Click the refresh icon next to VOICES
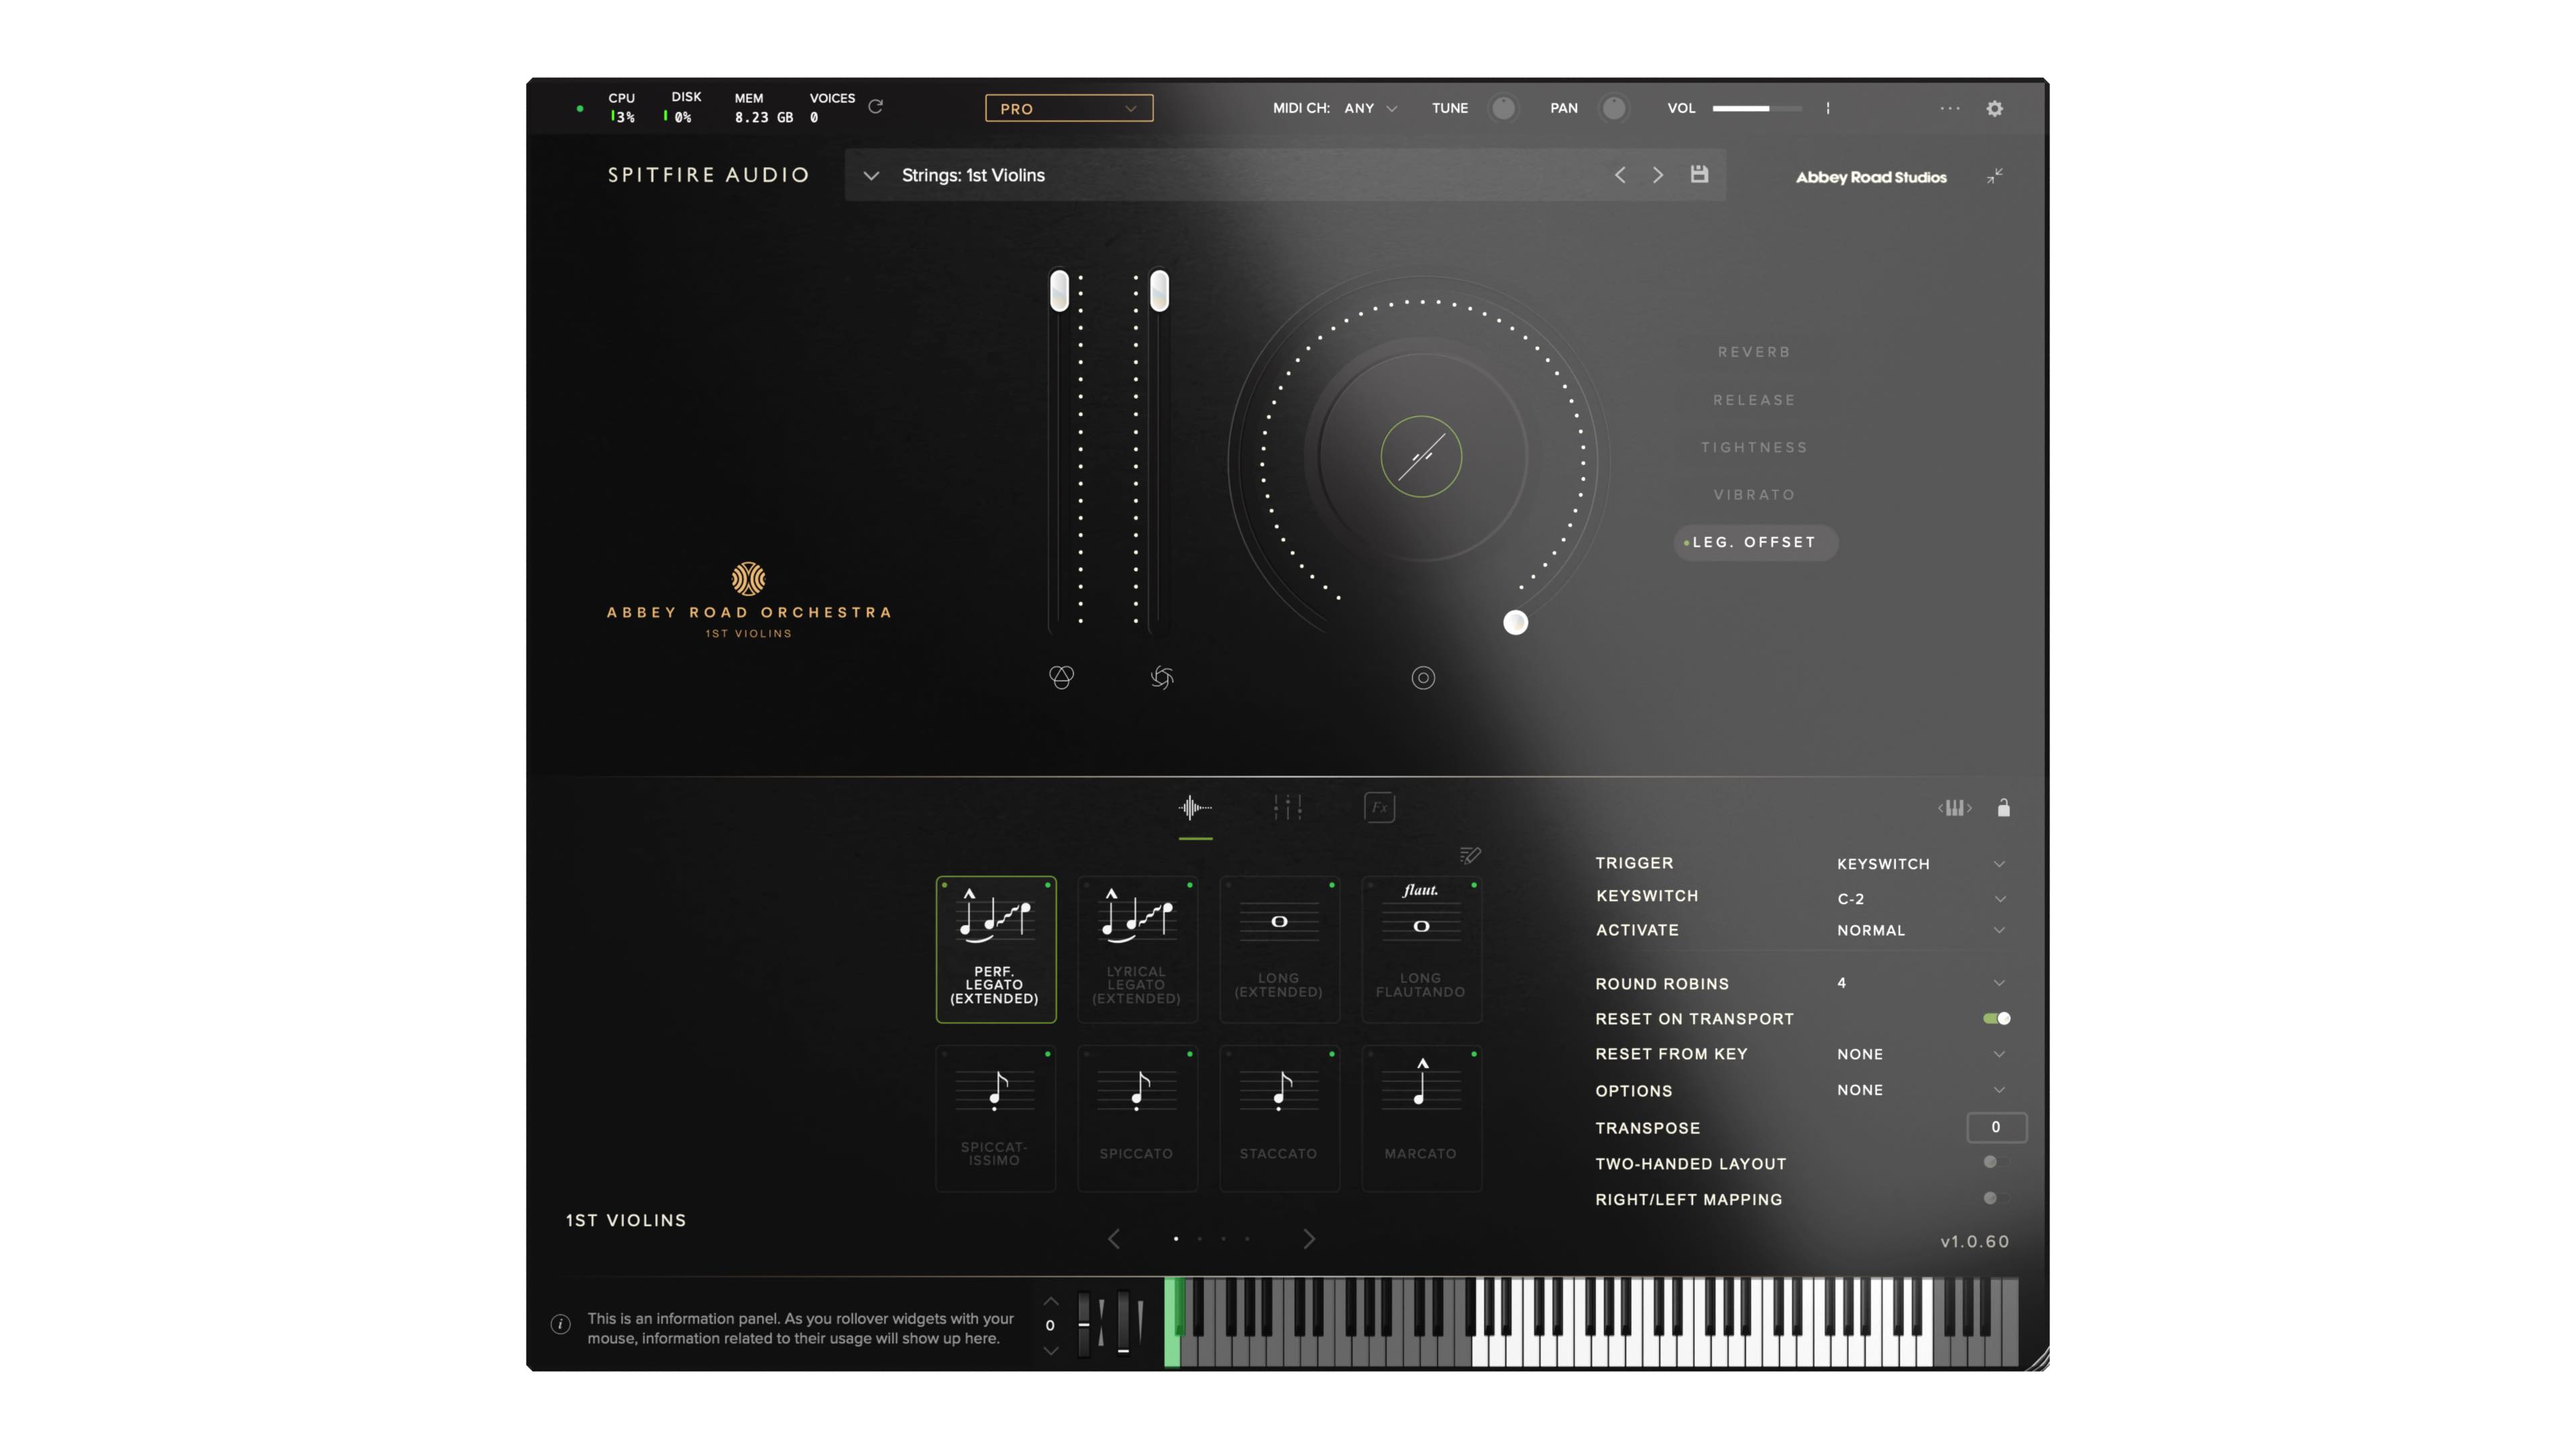Image resolution: width=2576 pixels, height=1449 pixels. [875, 106]
